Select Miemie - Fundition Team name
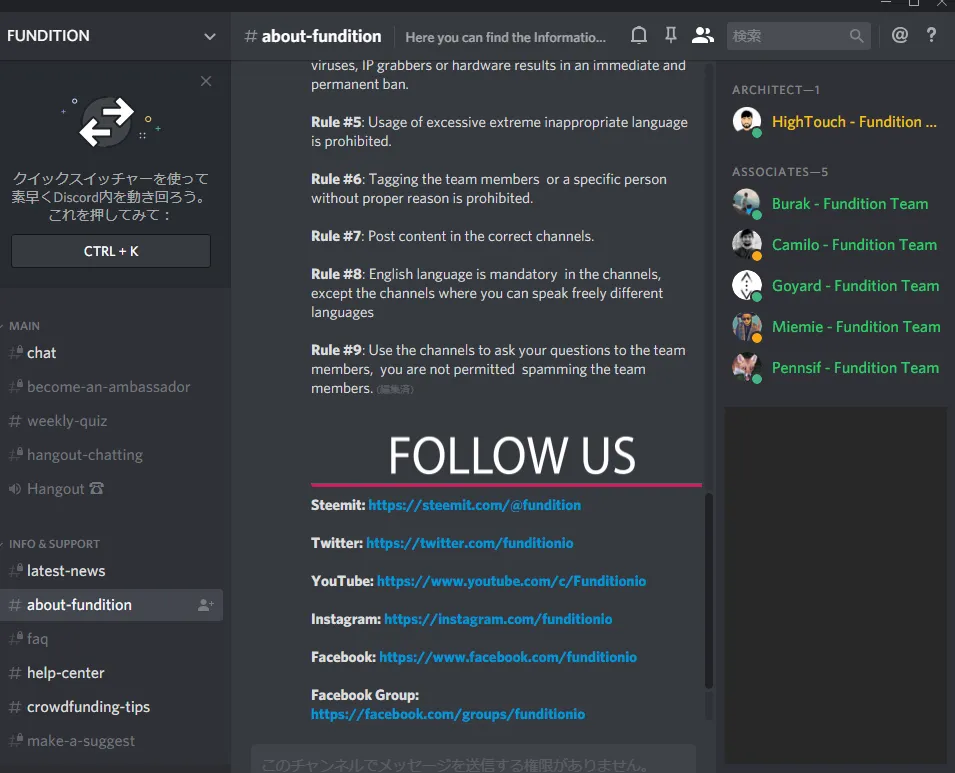 [856, 327]
